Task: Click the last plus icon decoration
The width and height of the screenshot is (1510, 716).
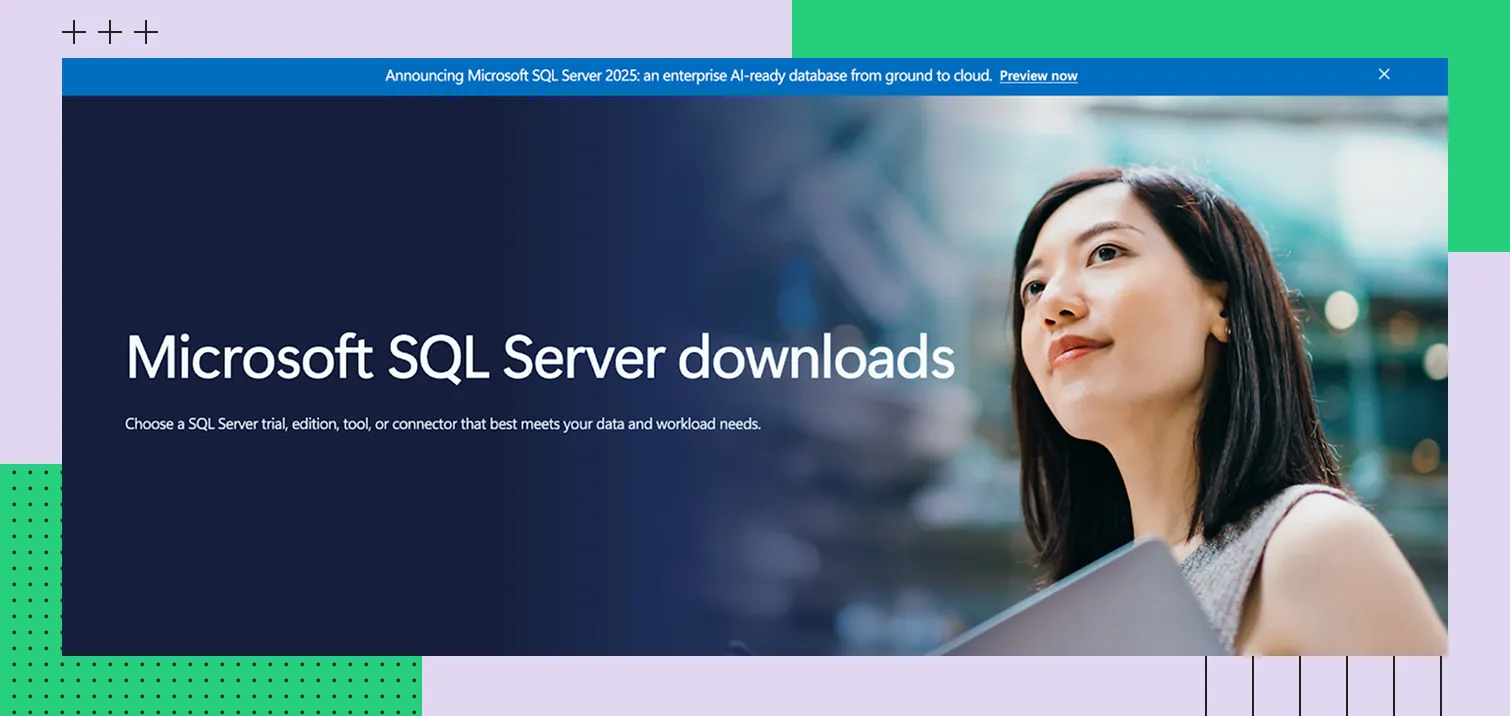Action: pyautogui.click(x=146, y=33)
